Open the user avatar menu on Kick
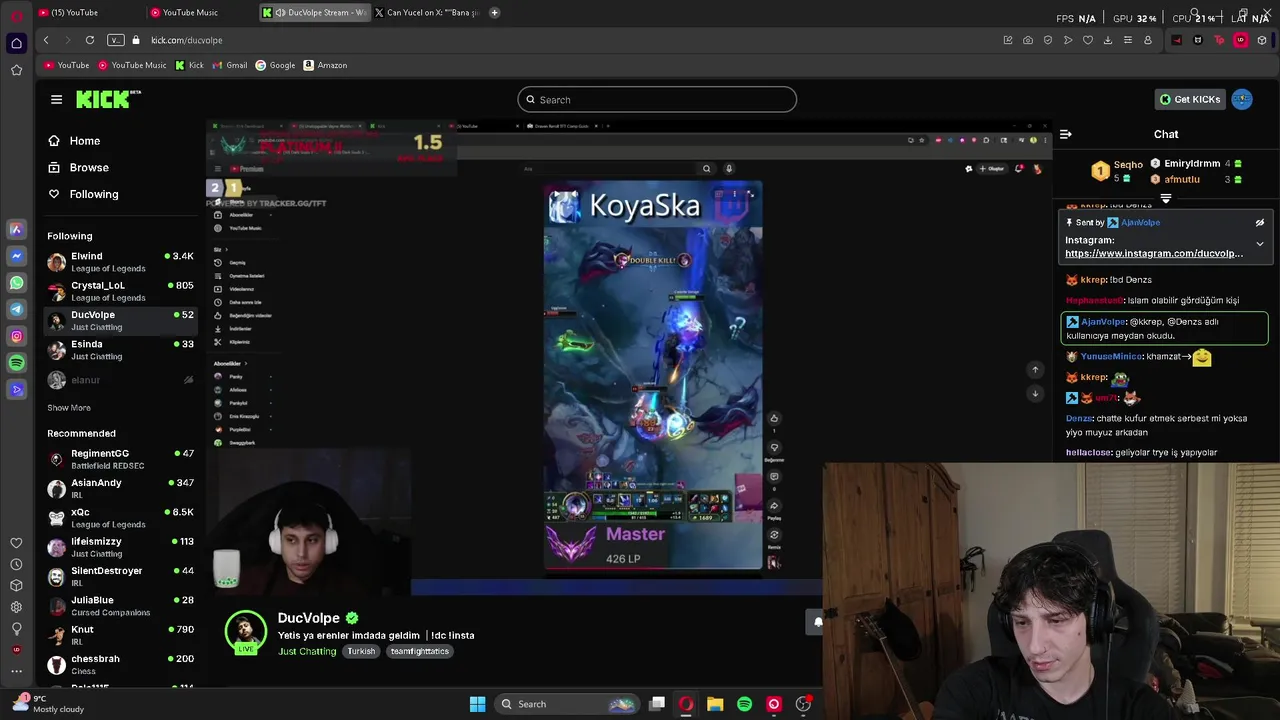Image resolution: width=1280 pixels, height=720 pixels. tap(1242, 99)
